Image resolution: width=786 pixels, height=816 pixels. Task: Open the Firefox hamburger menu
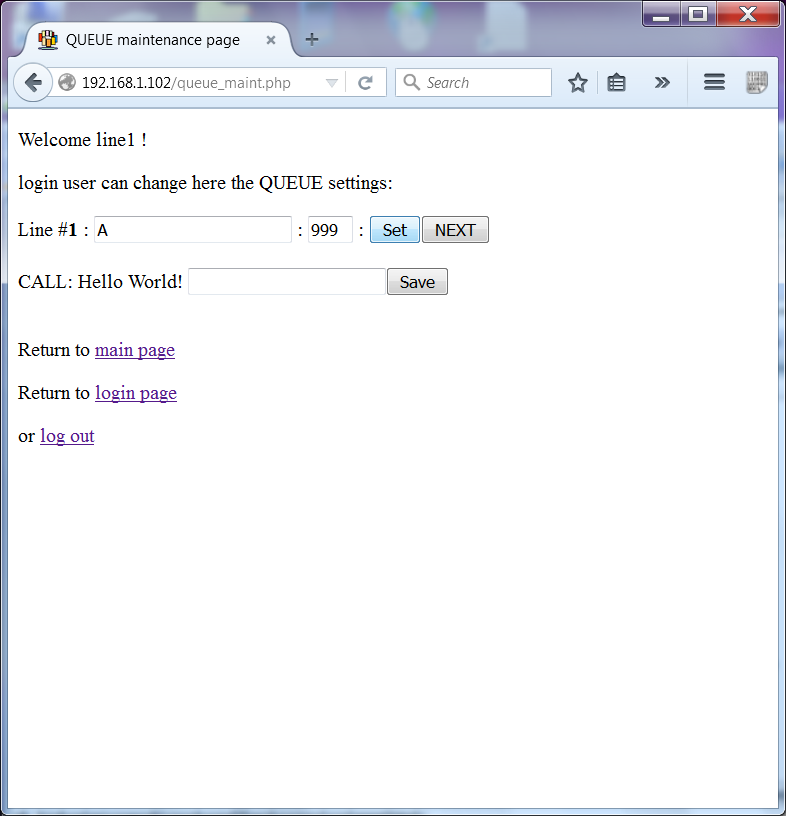click(x=714, y=83)
